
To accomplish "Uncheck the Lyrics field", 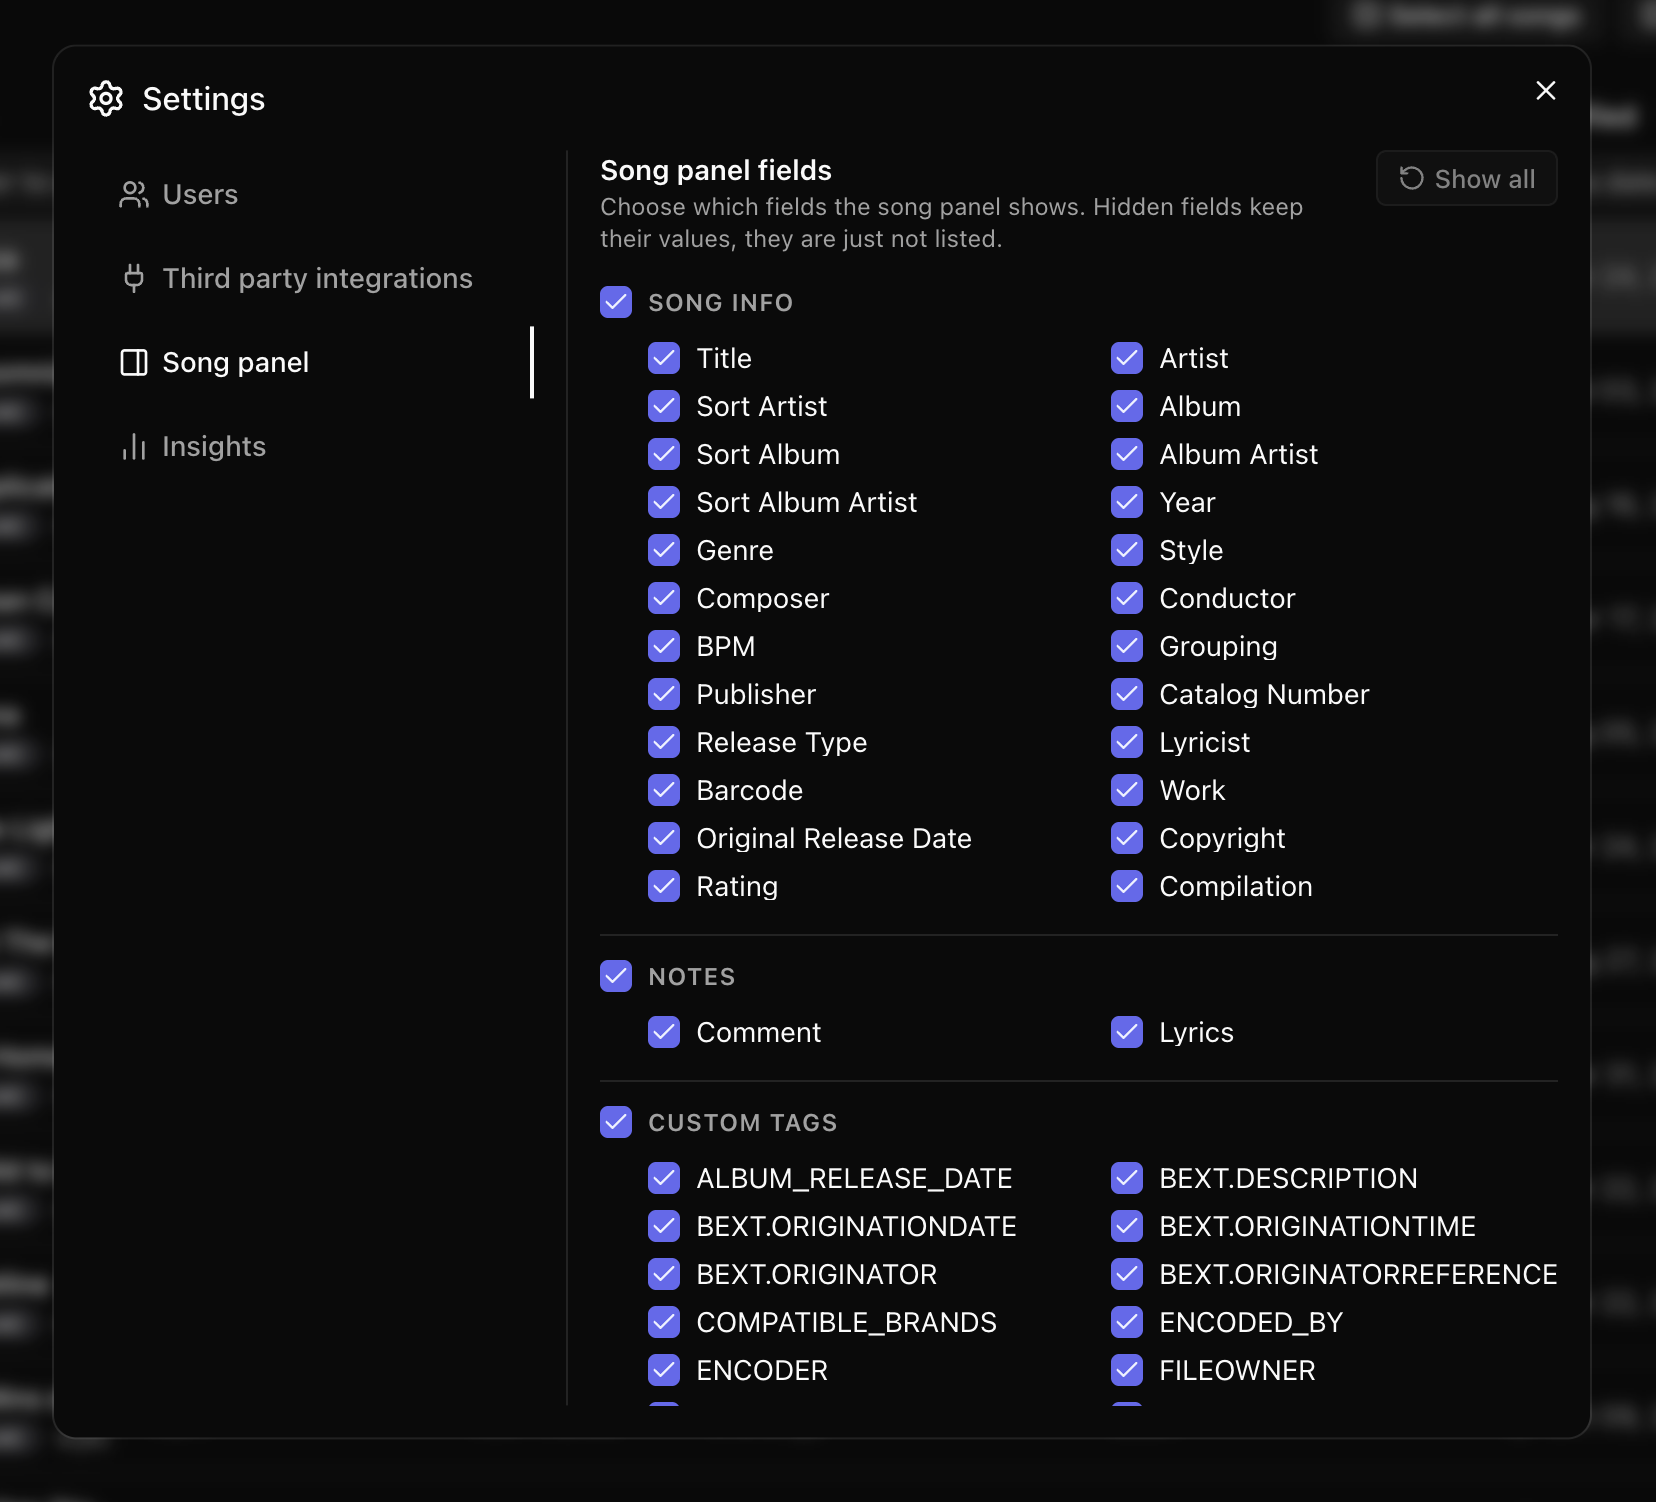I will tap(1127, 1032).
